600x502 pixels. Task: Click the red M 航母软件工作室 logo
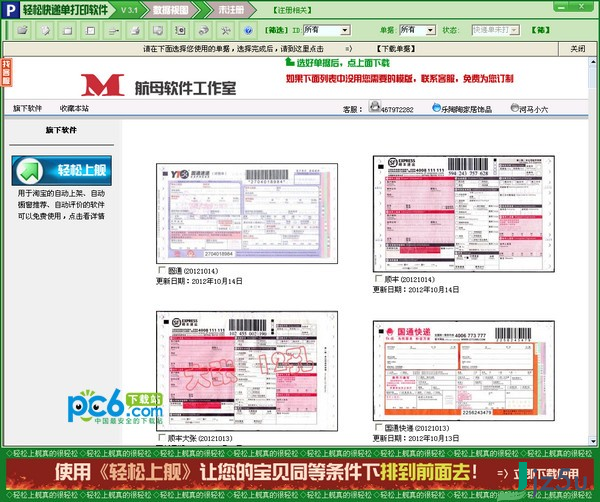click(x=158, y=85)
